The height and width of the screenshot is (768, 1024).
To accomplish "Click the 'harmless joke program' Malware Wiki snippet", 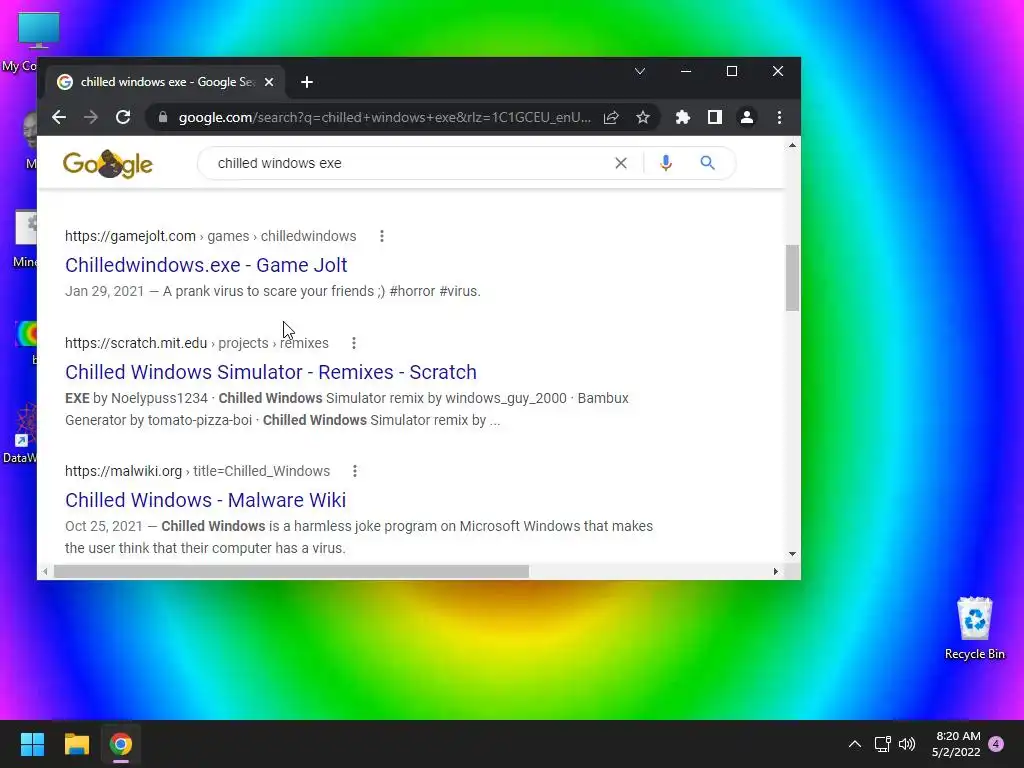I will tap(359, 537).
